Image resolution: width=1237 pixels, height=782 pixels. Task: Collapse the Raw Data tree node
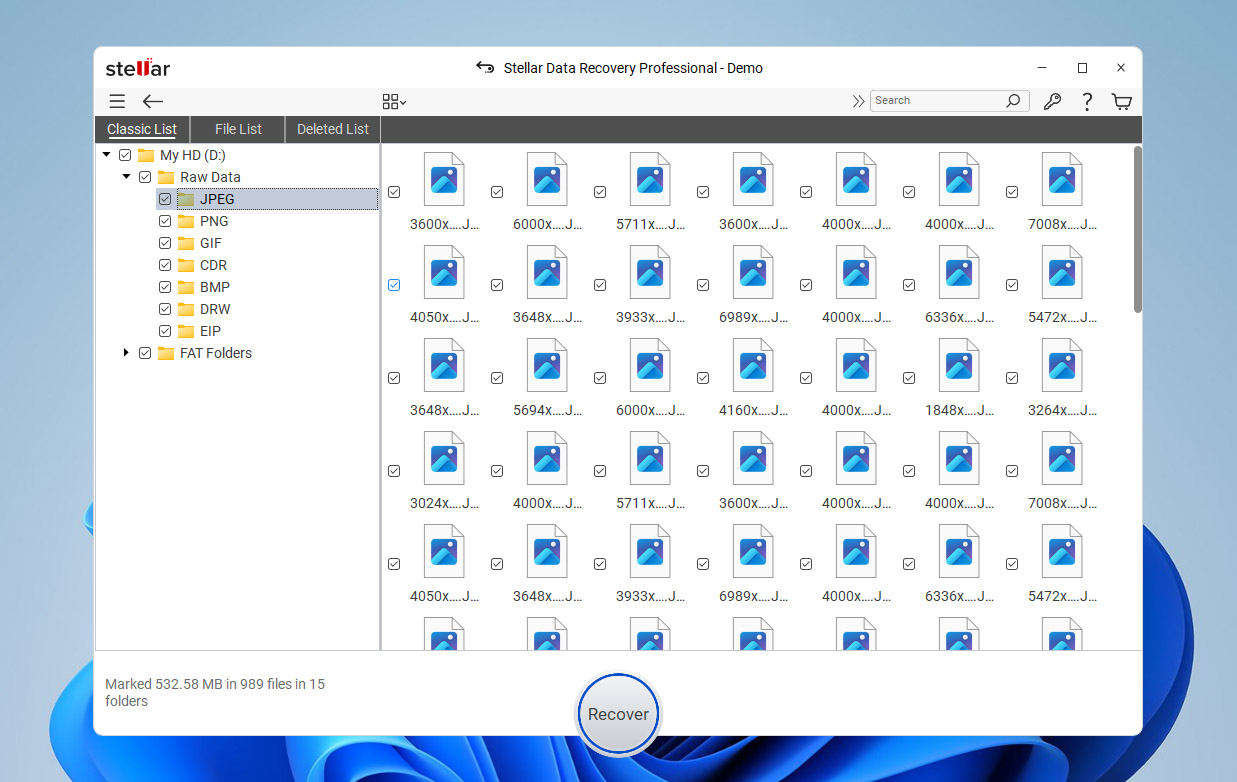coord(126,177)
